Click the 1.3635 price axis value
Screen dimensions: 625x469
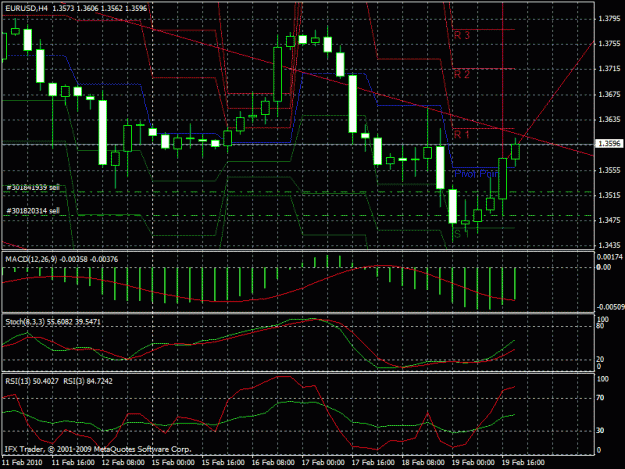tap(609, 119)
